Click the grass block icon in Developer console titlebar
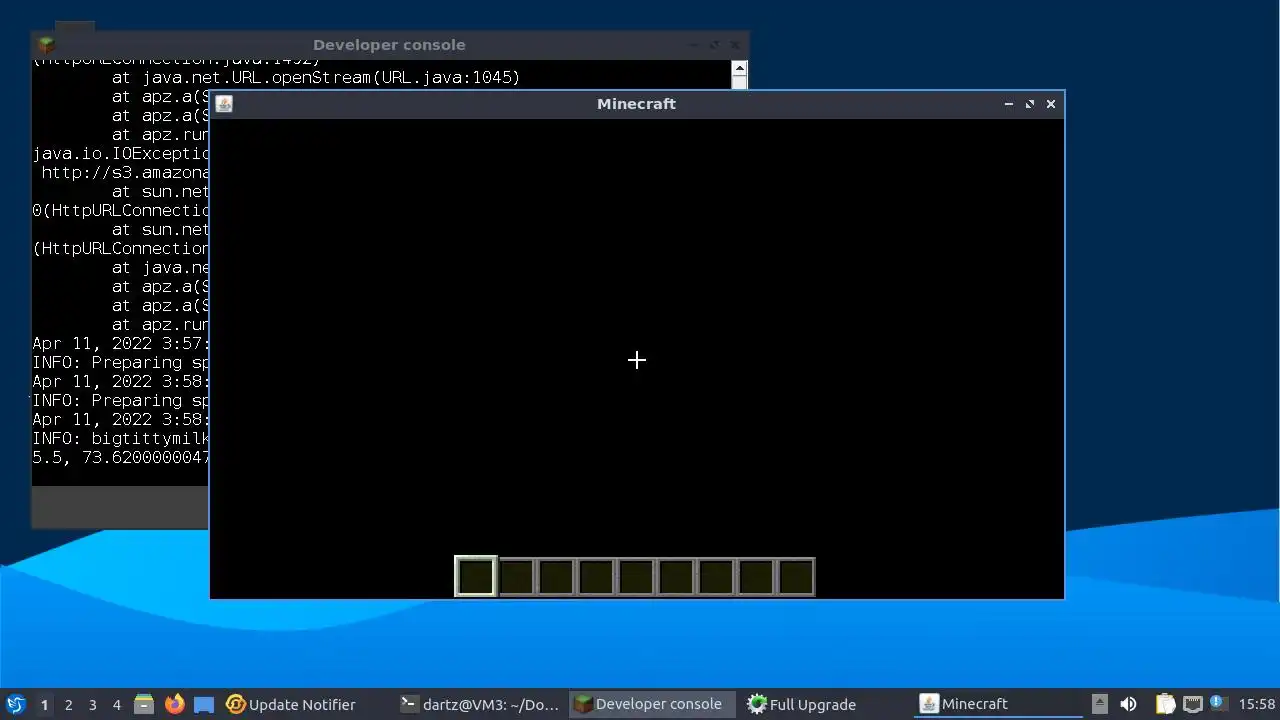1280x720 pixels. (x=46, y=45)
